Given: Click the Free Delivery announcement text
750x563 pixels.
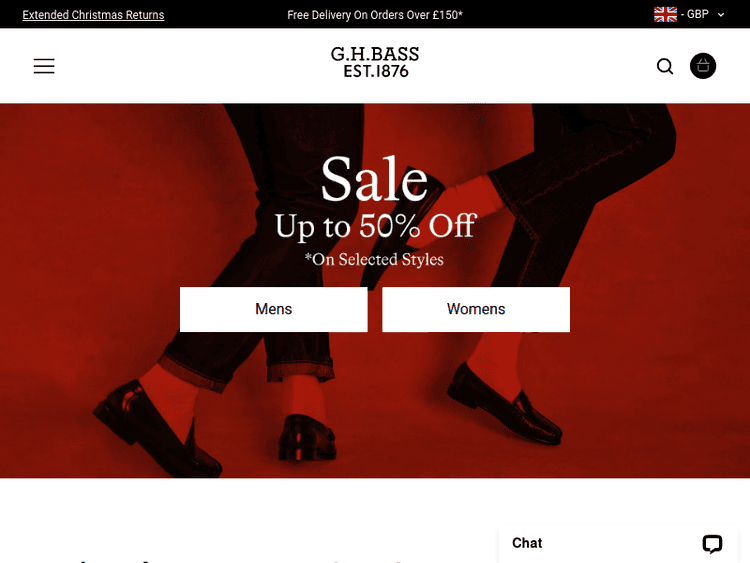Looking at the screenshot, I should [375, 15].
